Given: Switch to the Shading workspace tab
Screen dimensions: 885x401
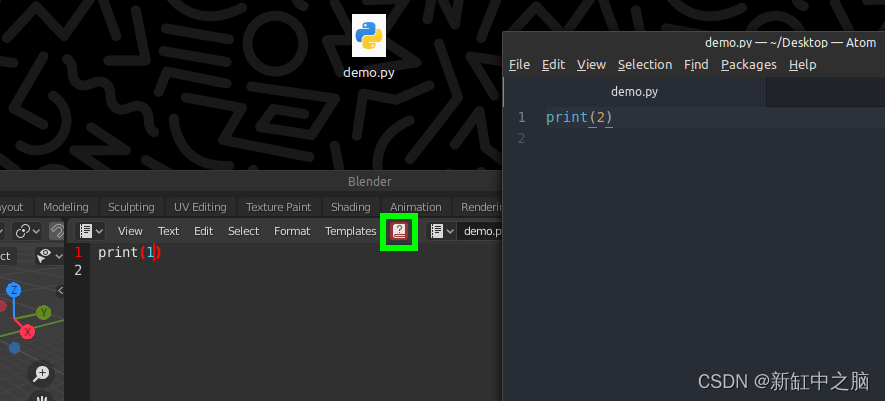Looking at the screenshot, I should click(351, 207).
